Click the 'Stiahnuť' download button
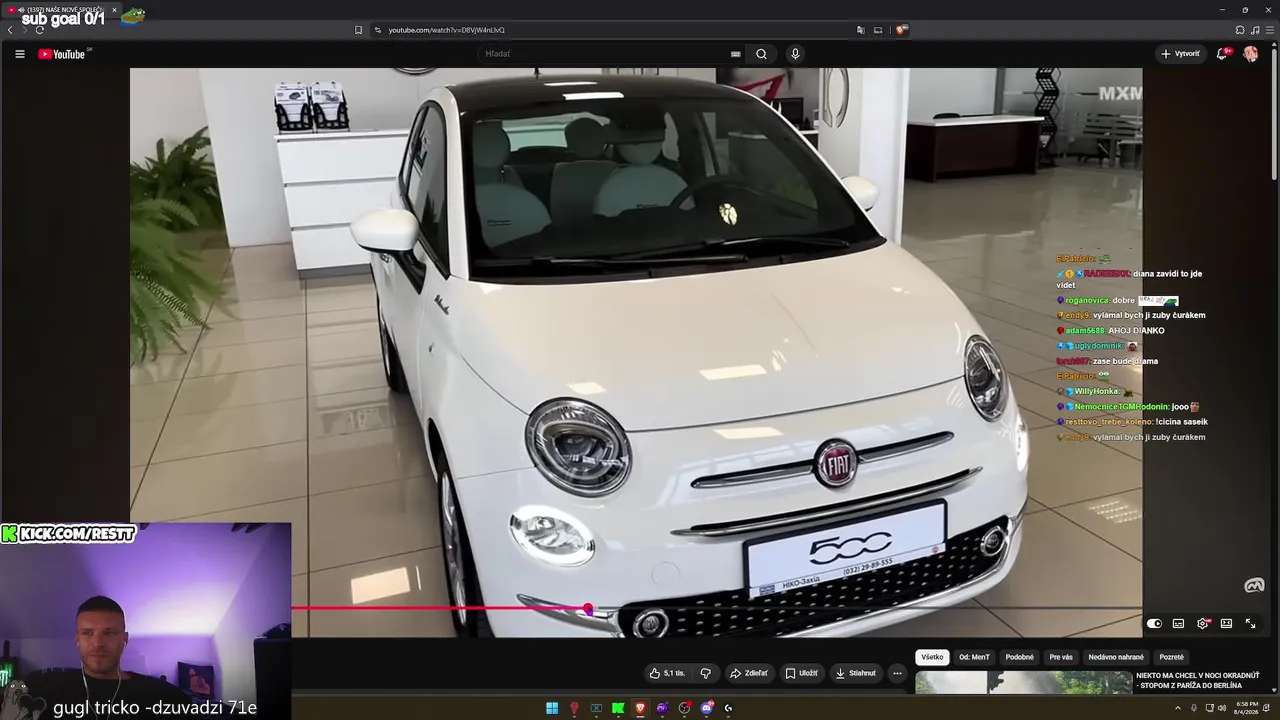This screenshot has width=1280, height=720. [856, 673]
